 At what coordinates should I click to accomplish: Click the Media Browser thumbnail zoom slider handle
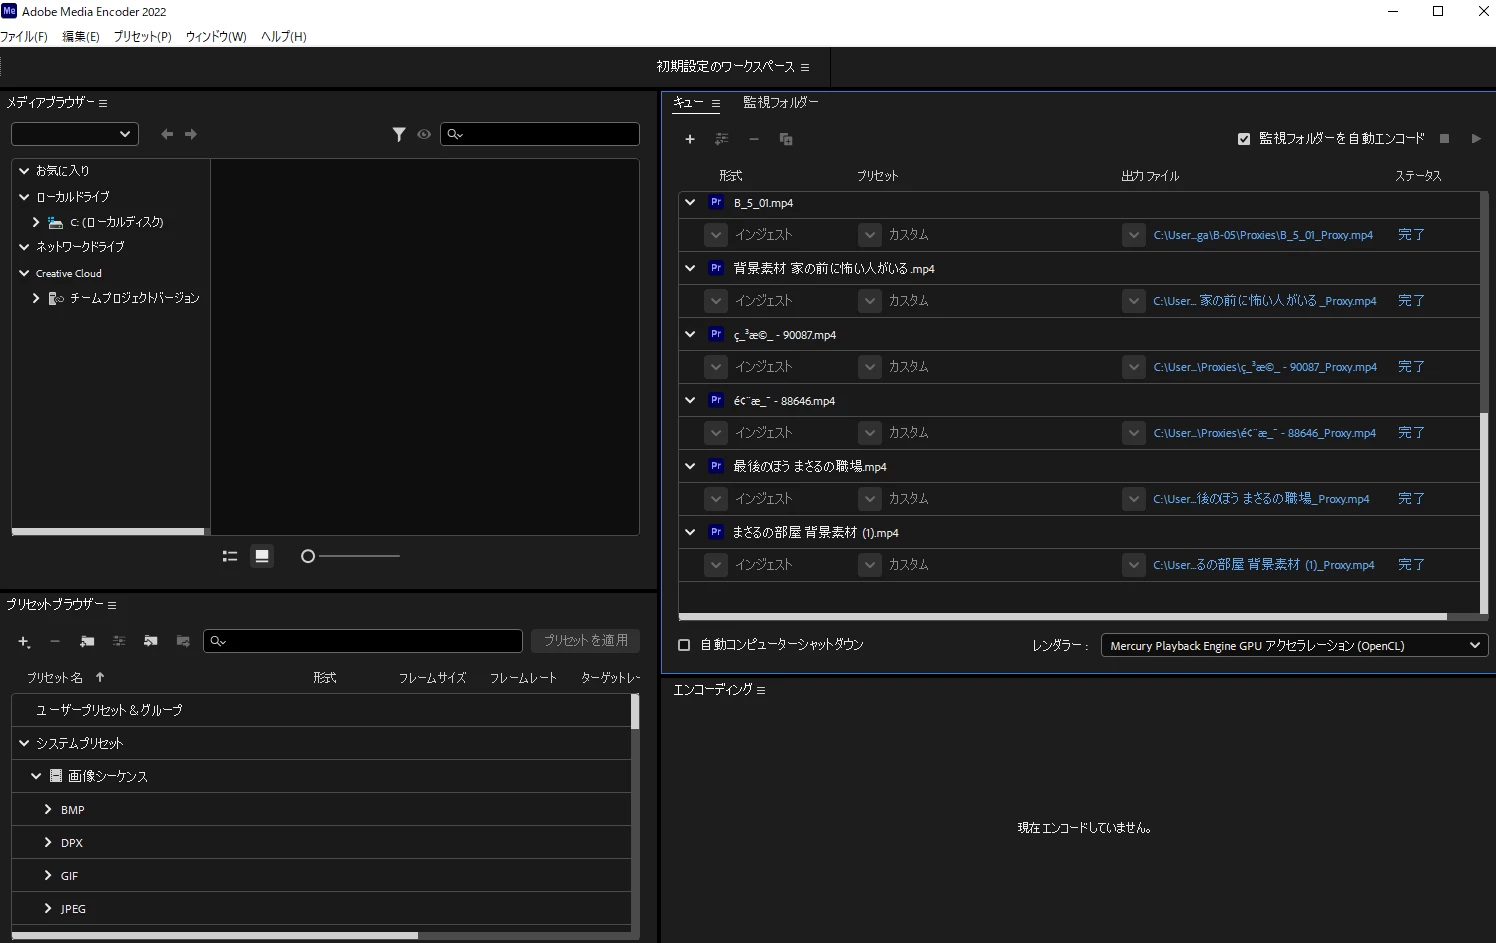click(308, 556)
